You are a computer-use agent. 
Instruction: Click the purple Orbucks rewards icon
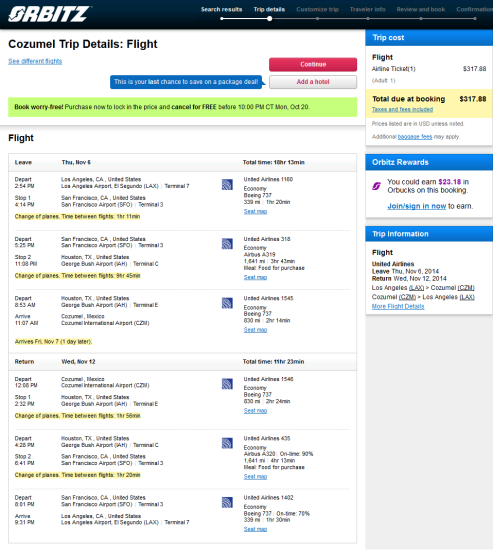[x=377, y=186]
